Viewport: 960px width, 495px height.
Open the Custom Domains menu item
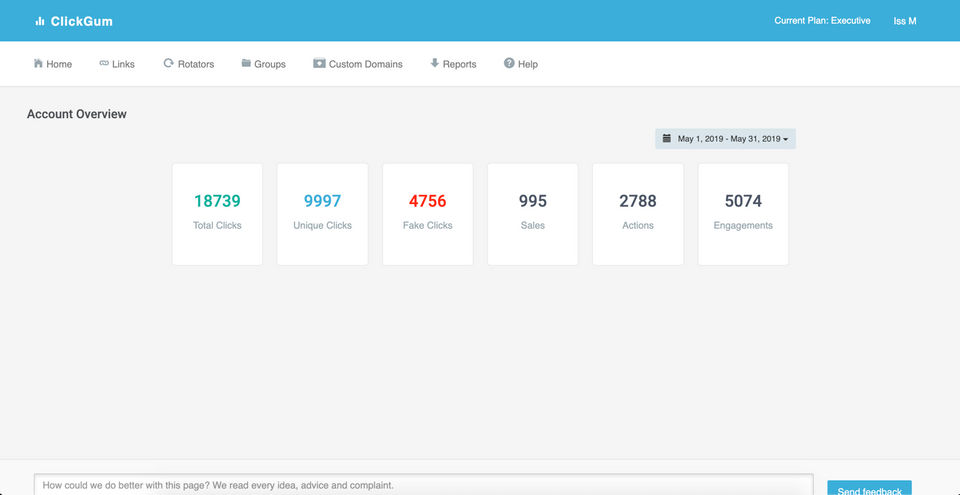coord(358,64)
